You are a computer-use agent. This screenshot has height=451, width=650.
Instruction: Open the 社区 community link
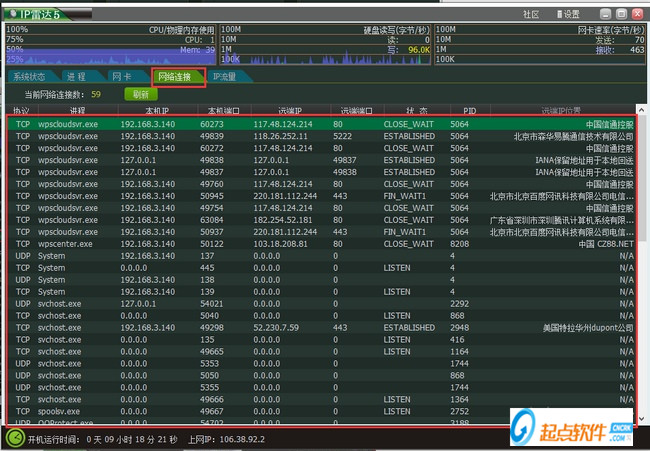[531, 15]
